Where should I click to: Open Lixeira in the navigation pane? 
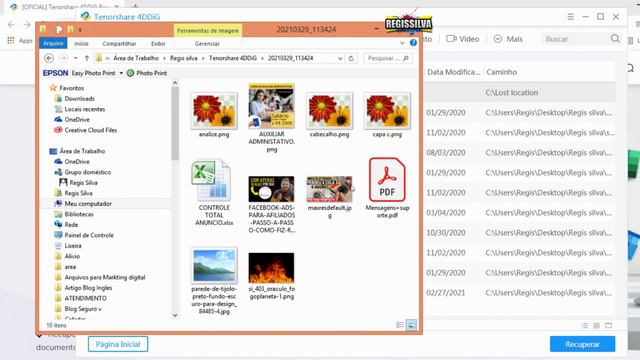(73, 246)
